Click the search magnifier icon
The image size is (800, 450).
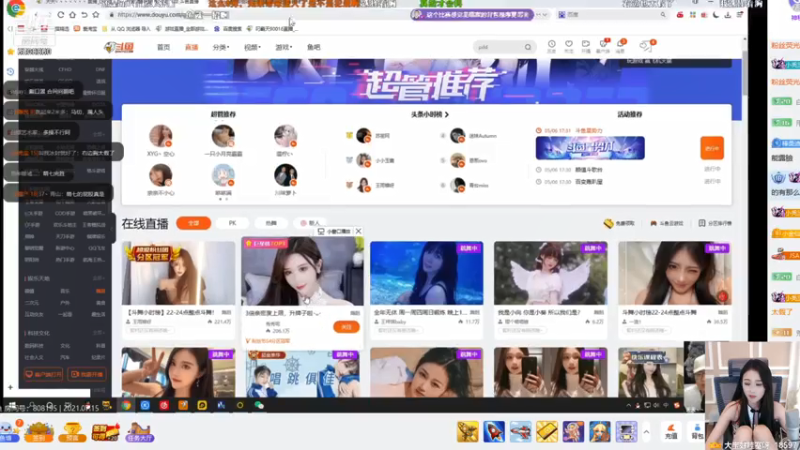528,47
